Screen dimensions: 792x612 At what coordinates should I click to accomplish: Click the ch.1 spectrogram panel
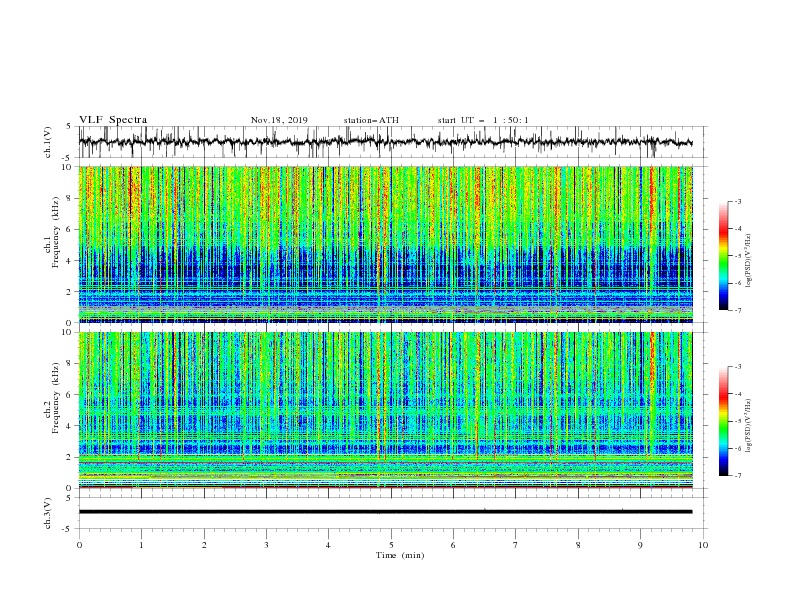385,244
